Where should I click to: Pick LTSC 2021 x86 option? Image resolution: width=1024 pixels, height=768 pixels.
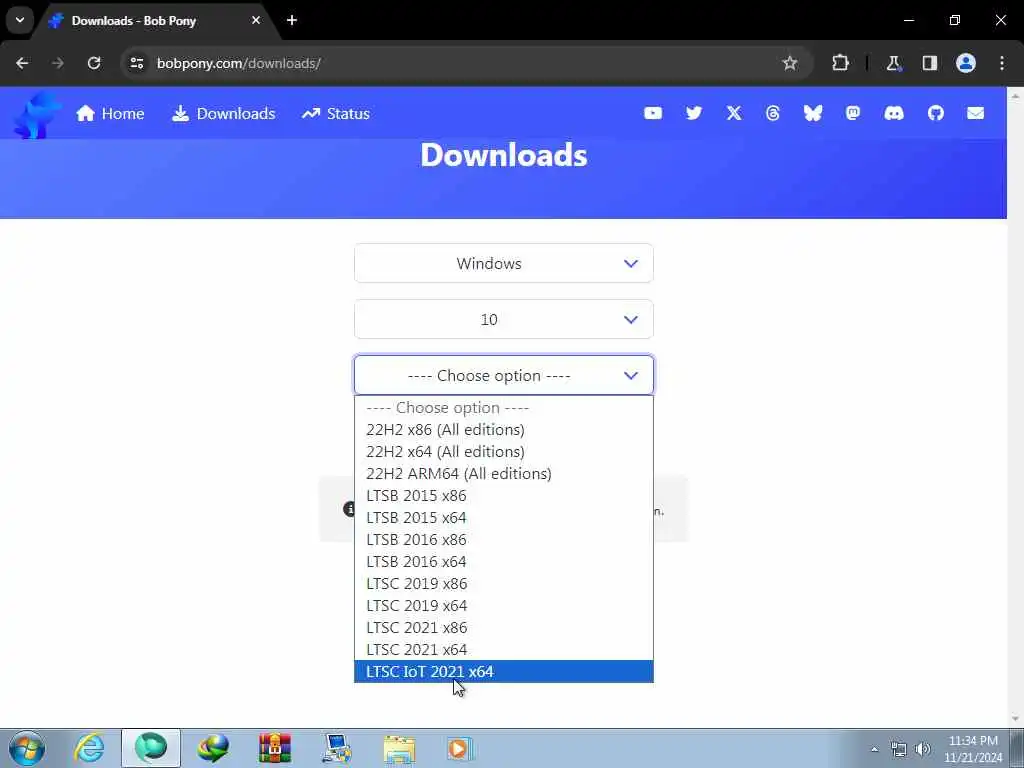coord(504,628)
